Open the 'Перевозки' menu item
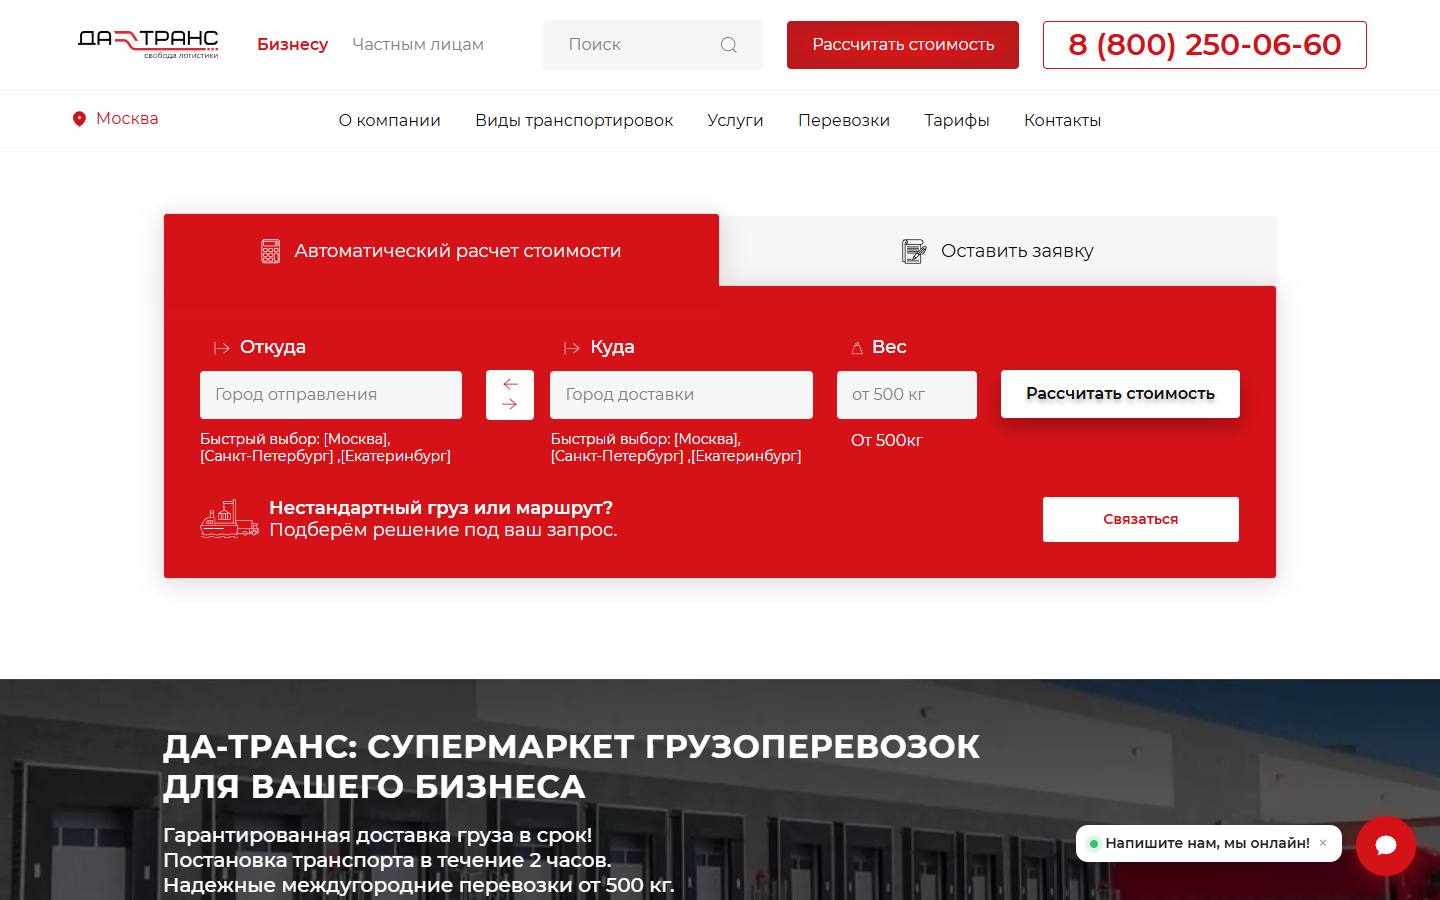 pyautogui.click(x=844, y=120)
